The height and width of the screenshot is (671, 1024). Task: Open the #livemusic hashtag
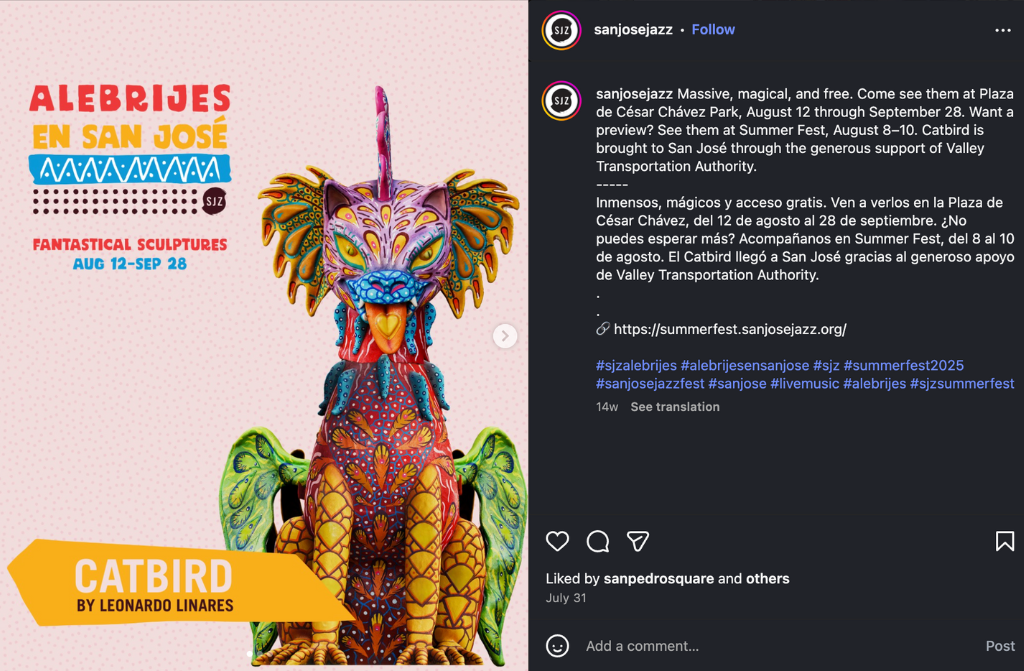coord(805,384)
